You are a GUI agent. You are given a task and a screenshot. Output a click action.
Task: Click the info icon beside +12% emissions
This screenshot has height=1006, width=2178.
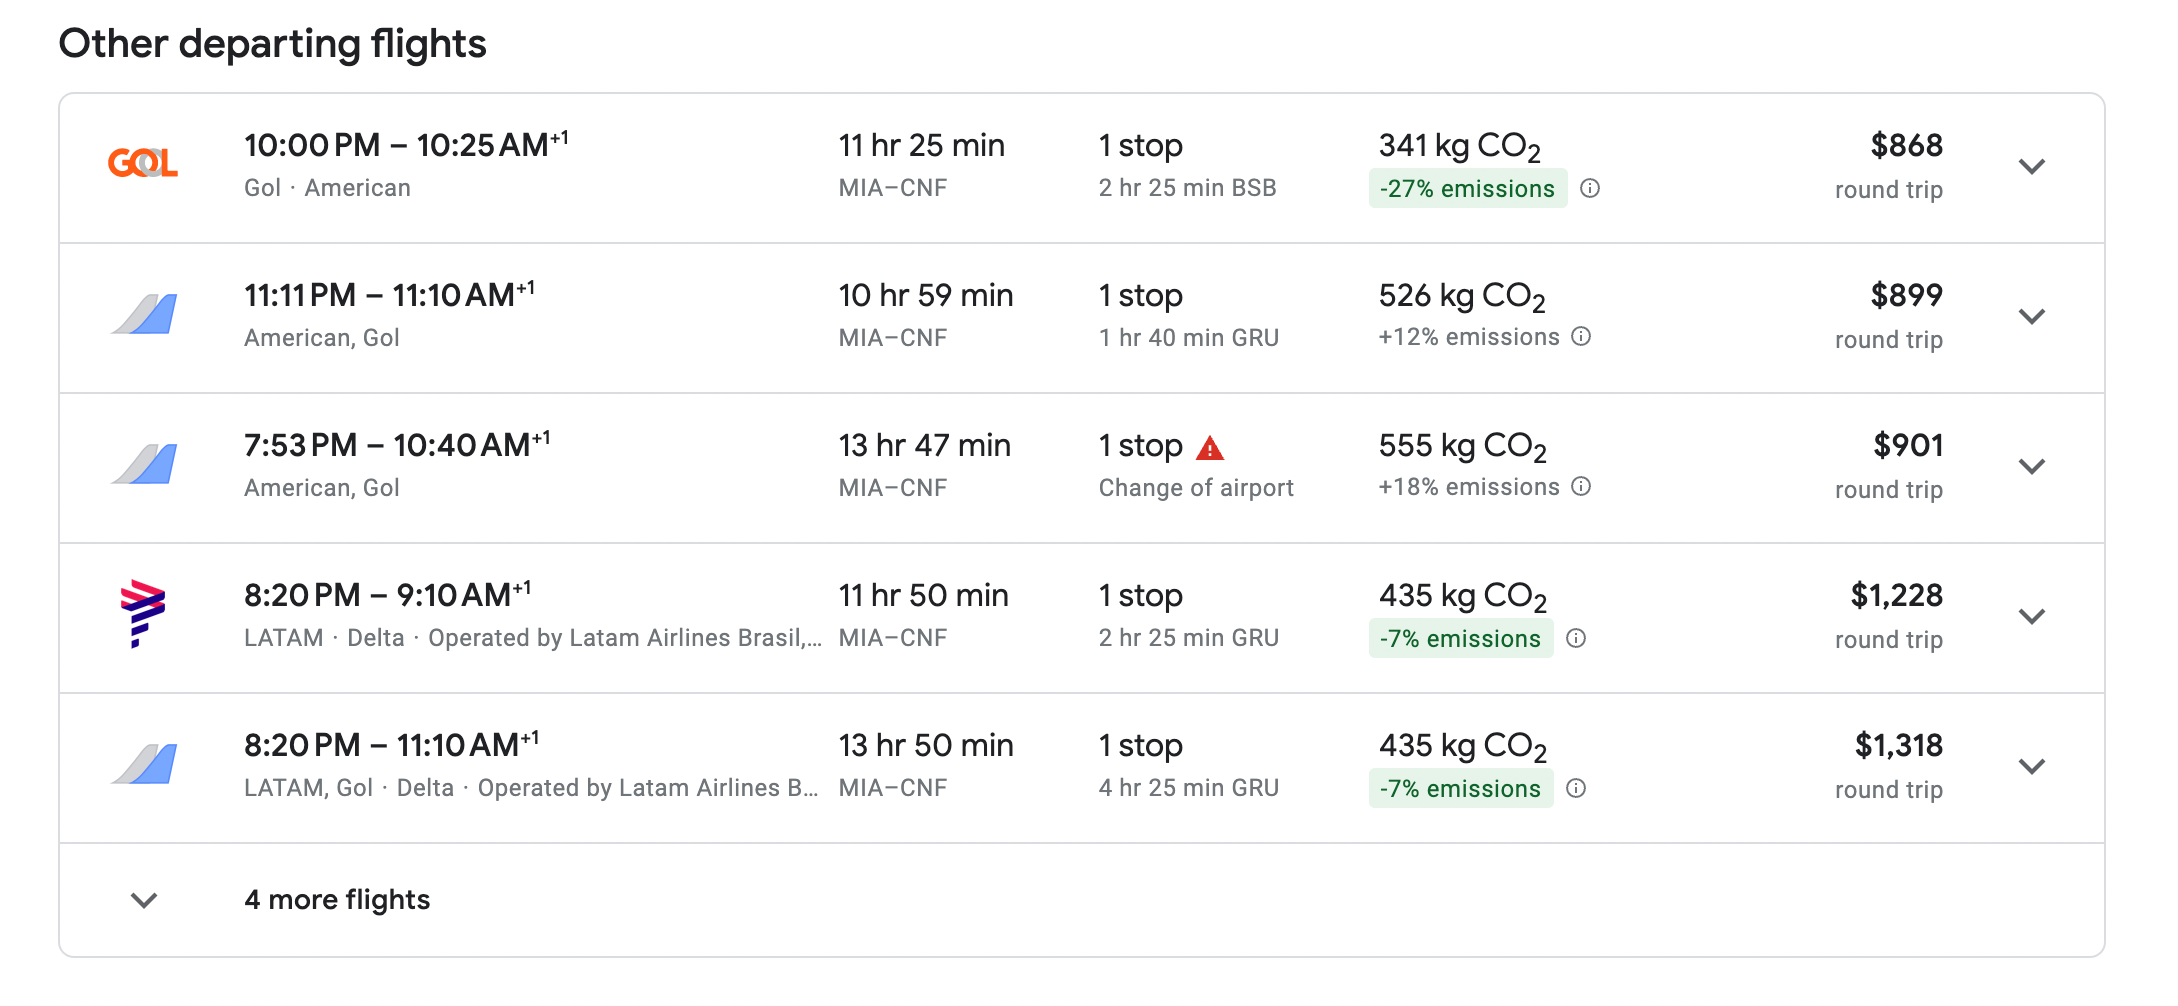[1581, 336]
